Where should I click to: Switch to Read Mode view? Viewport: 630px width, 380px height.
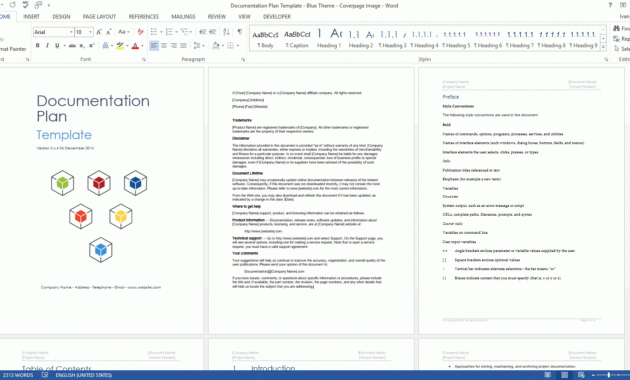tap(547, 375)
